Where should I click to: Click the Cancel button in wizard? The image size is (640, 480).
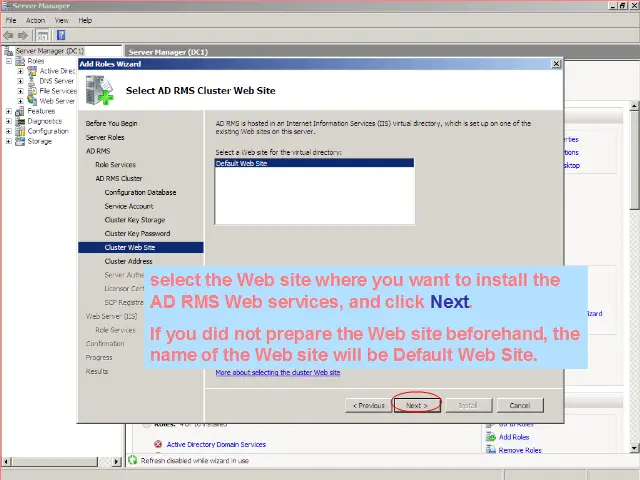tap(520, 405)
